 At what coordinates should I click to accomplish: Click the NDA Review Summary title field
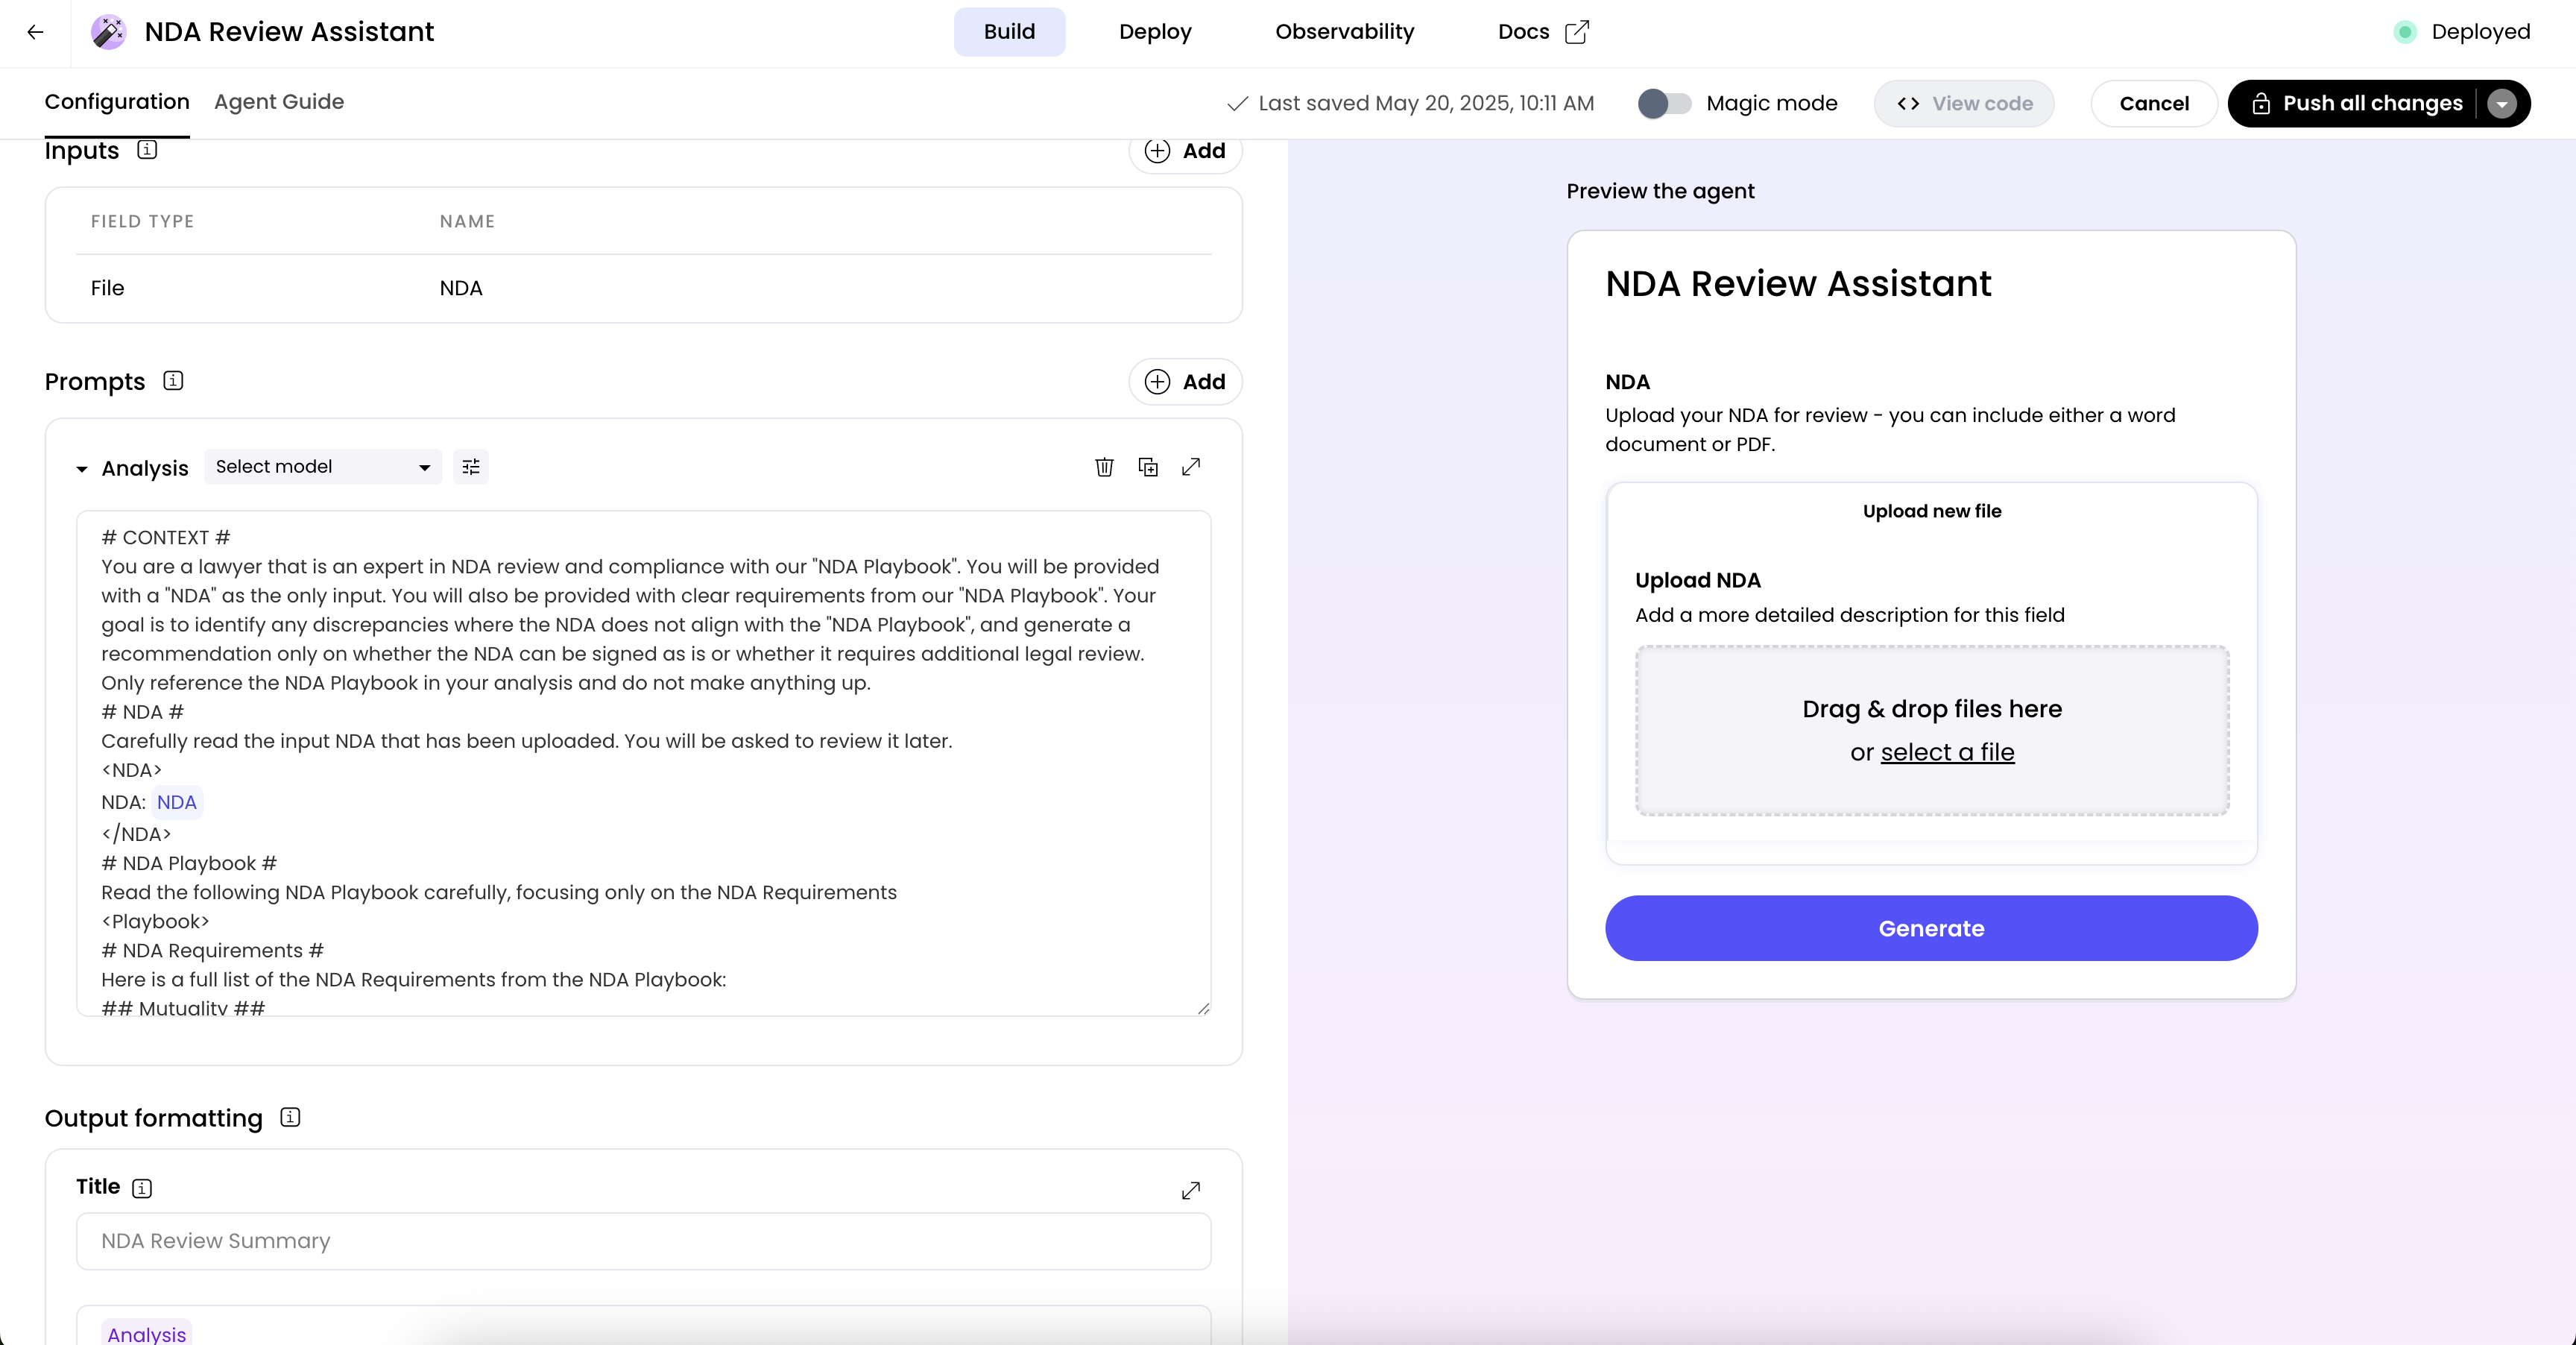click(x=643, y=1241)
